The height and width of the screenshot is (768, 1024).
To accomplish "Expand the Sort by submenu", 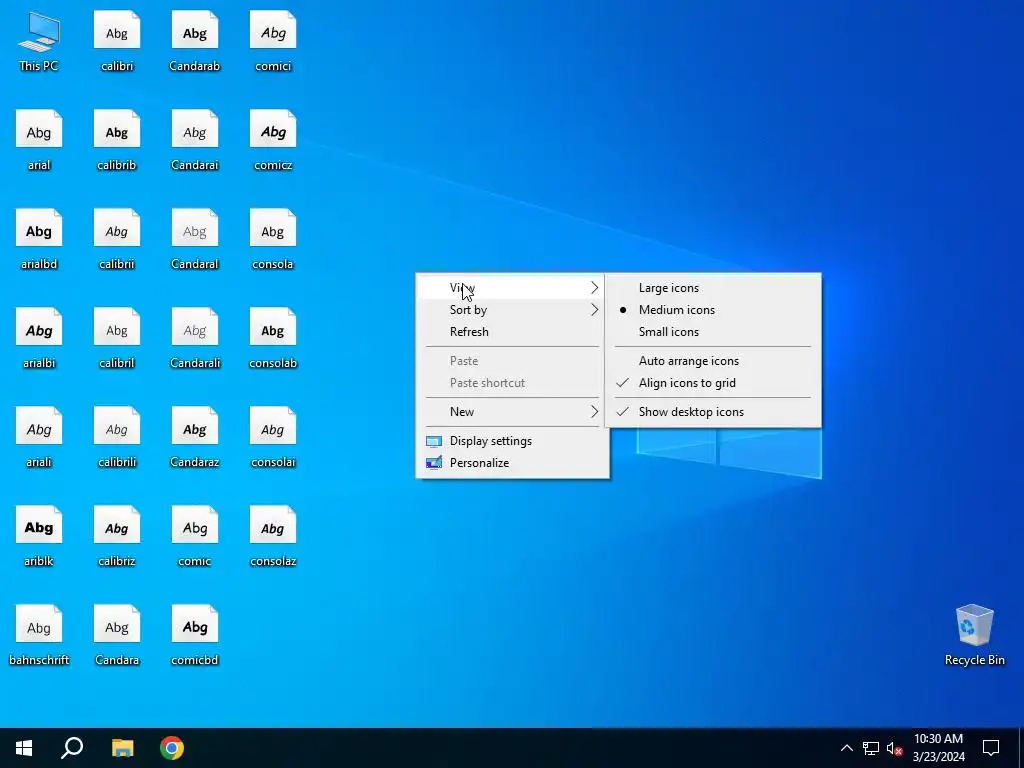I will [513, 310].
